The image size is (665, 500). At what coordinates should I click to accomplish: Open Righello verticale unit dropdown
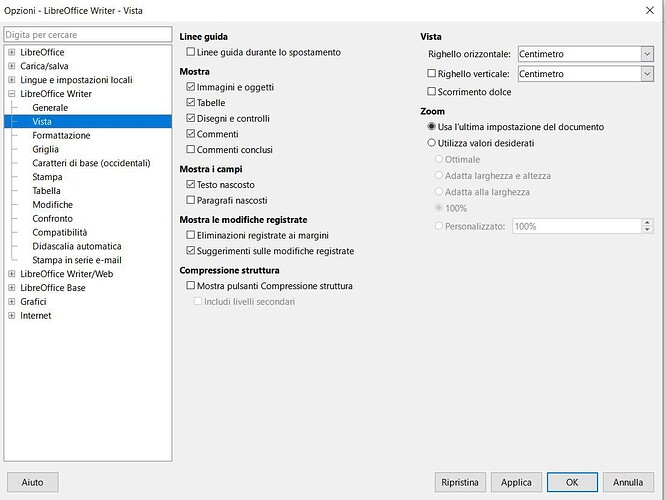[x=647, y=74]
